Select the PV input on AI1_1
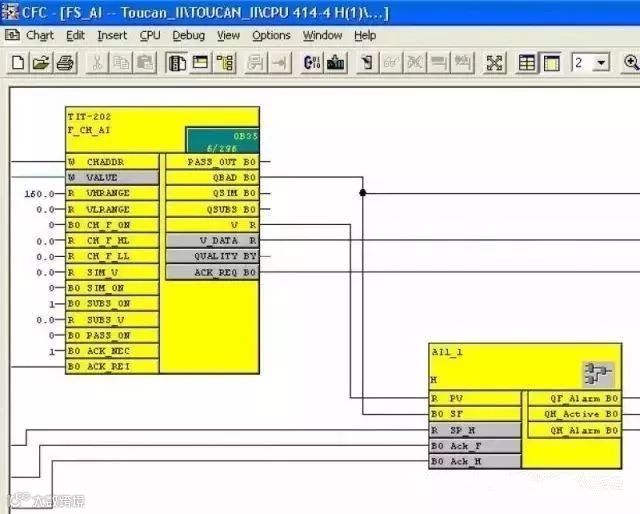 (475, 398)
